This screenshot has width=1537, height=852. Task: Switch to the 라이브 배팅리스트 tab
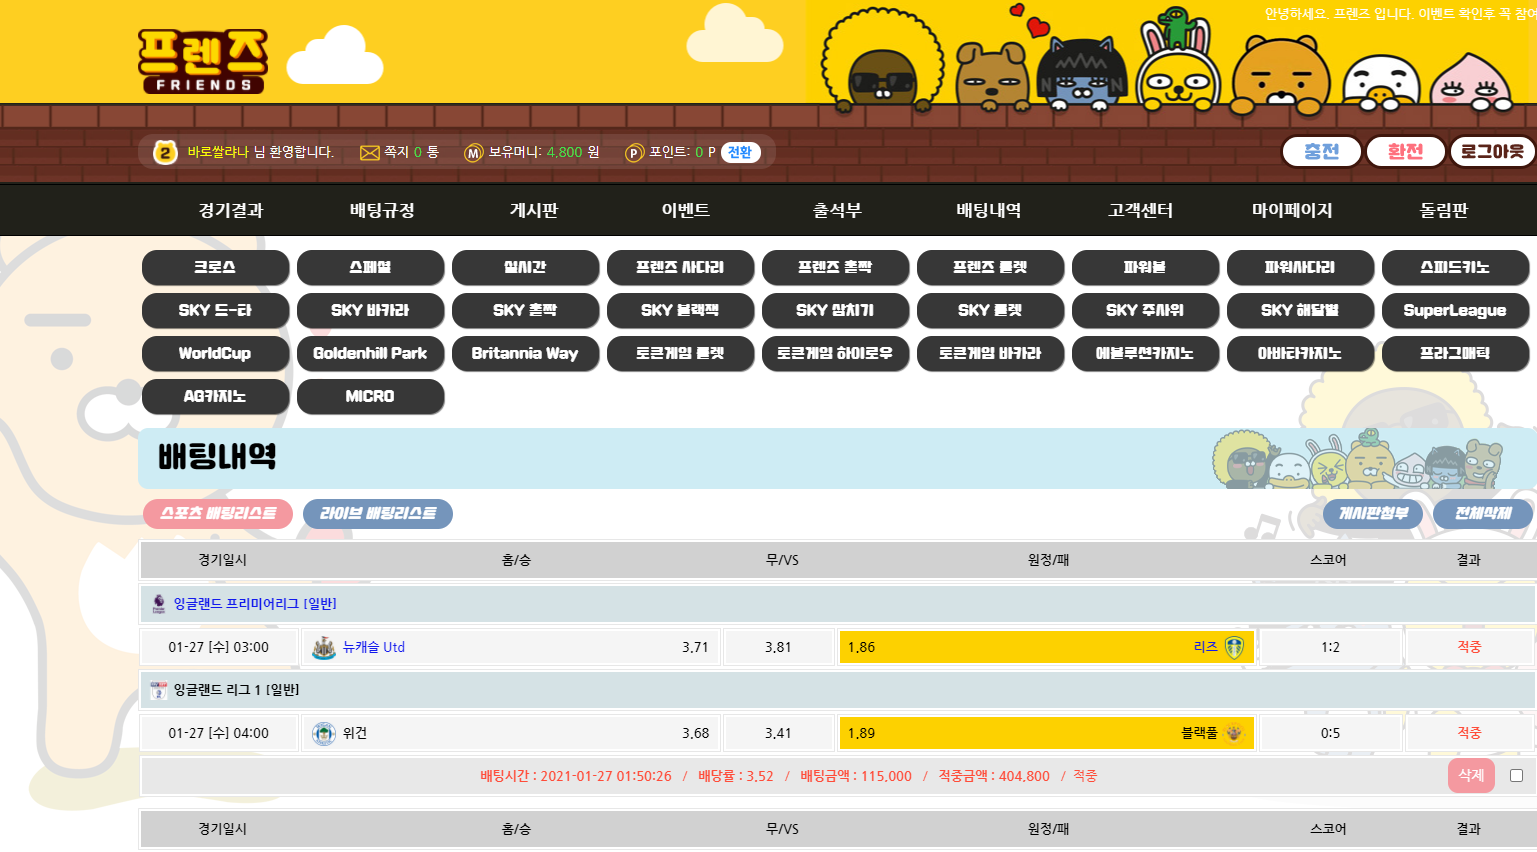[x=378, y=514]
